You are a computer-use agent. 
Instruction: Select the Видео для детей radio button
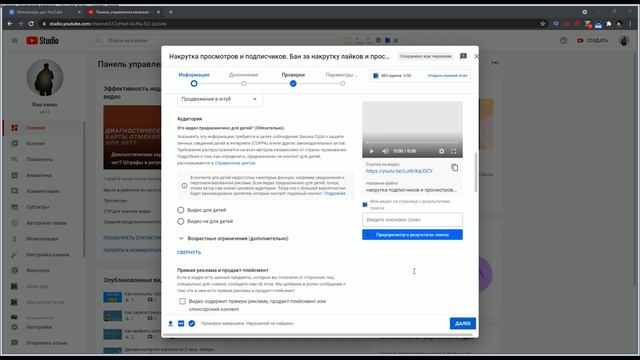click(x=181, y=210)
